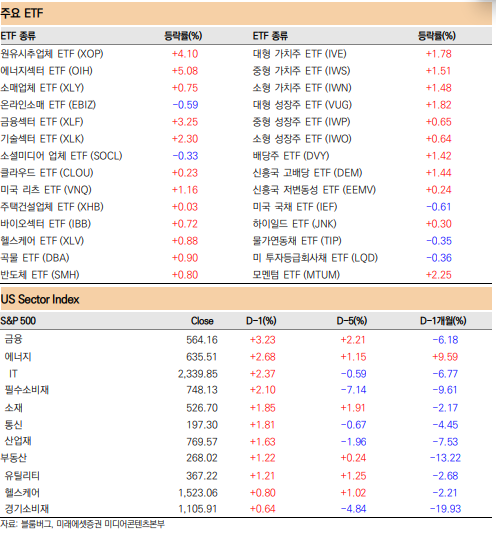Select 신흥국 저변동성 ETF (EEMV) label
Screen dimensions: 496x534
point(314,190)
